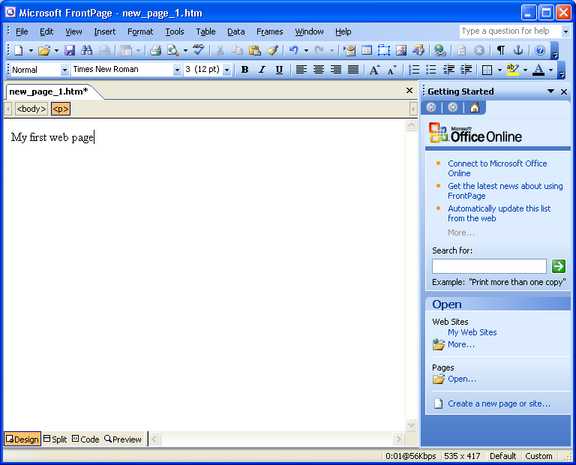Go to Getting Started pane Home icon
The width and height of the screenshot is (576, 465).
tap(474, 108)
